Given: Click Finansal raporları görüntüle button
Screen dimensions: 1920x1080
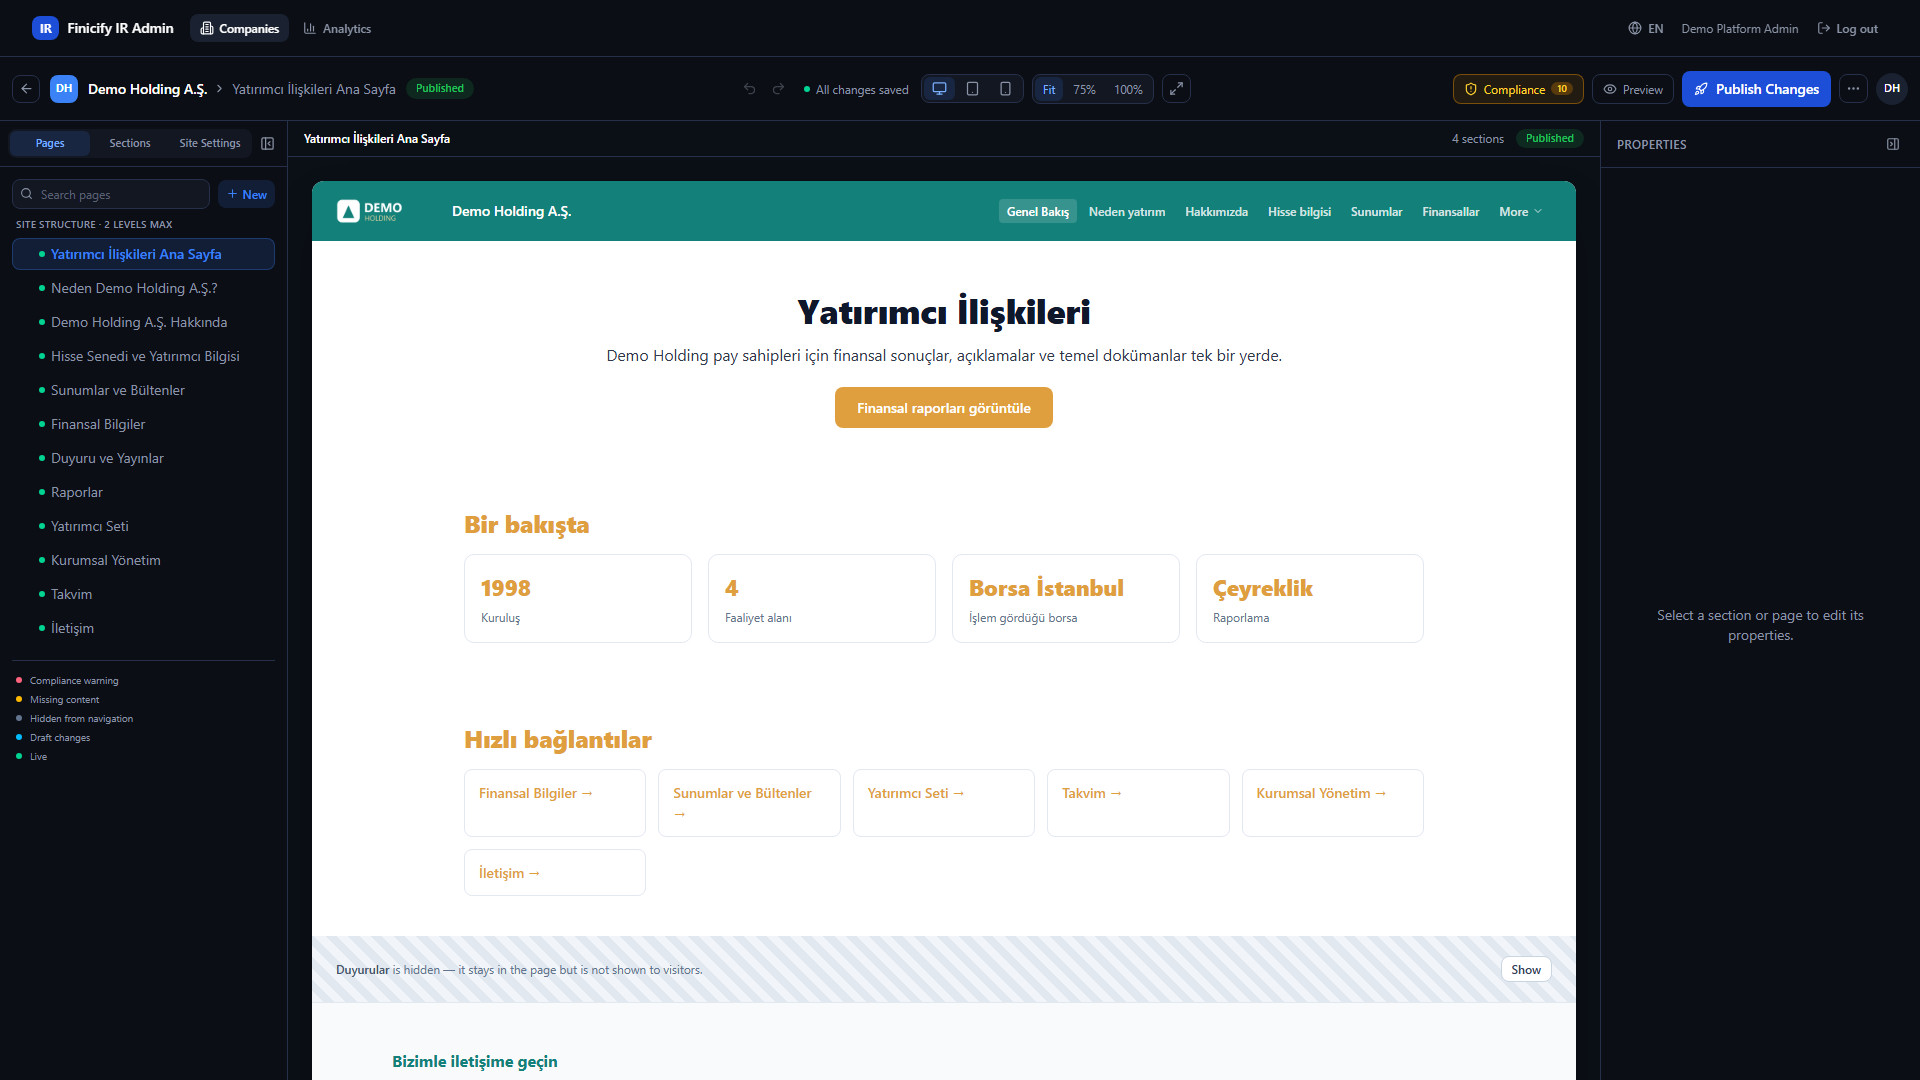Looking at the screenshot, I should coord(944,408).
